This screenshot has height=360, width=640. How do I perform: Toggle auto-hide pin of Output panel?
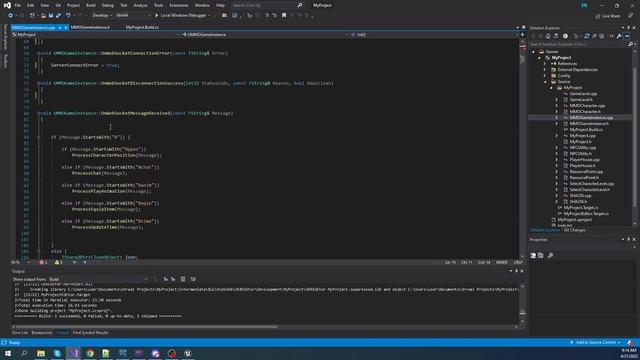point(516,271)
